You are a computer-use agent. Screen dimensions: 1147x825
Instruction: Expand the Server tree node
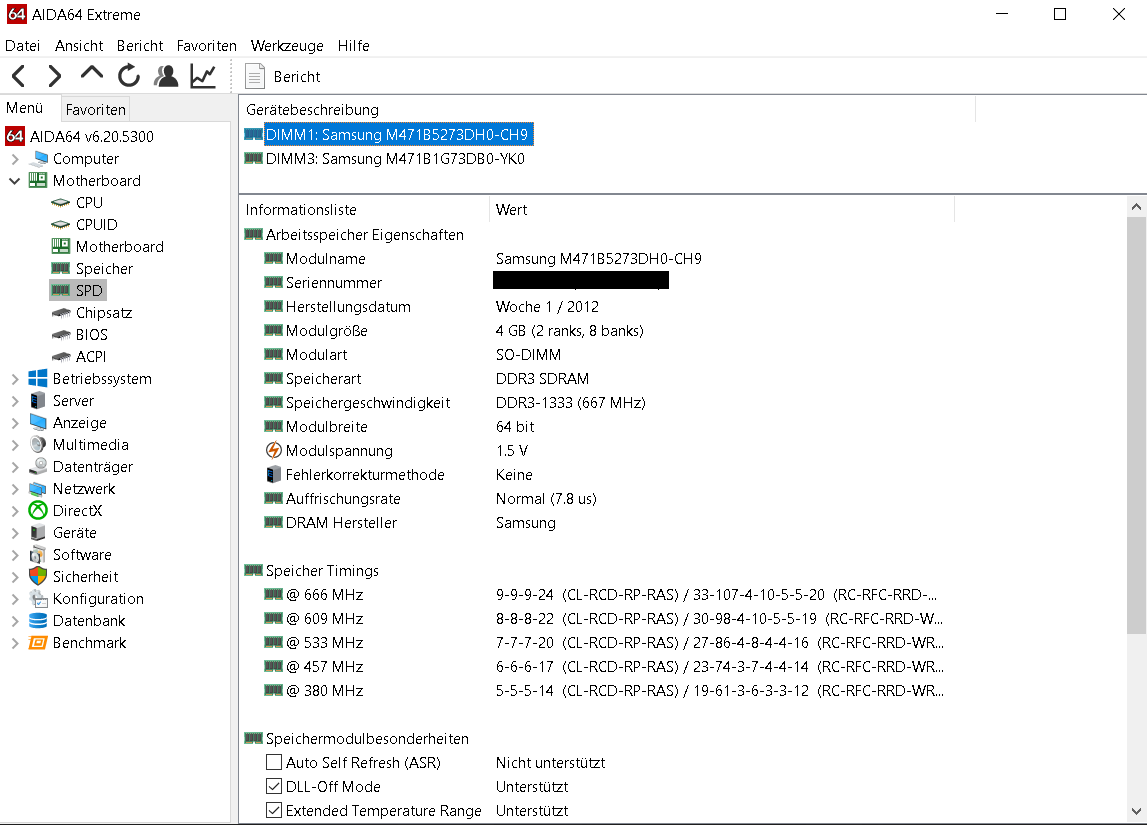(15, 401)
